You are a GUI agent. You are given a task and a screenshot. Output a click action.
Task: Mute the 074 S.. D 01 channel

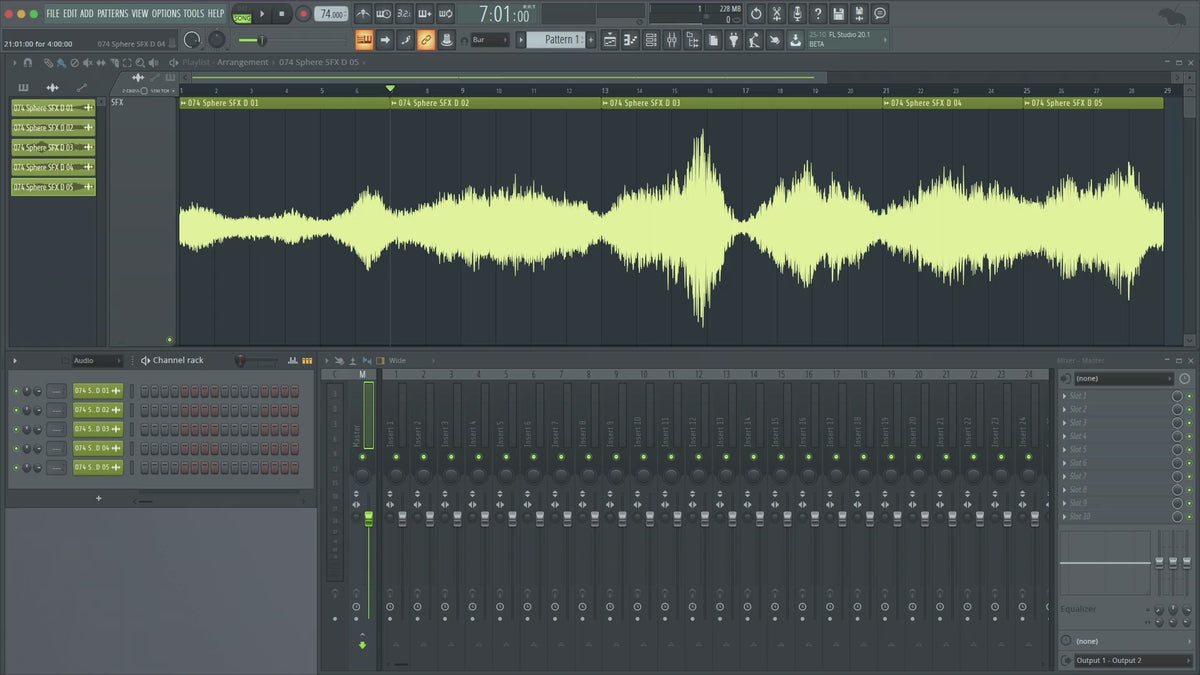(x=16, y=391)
